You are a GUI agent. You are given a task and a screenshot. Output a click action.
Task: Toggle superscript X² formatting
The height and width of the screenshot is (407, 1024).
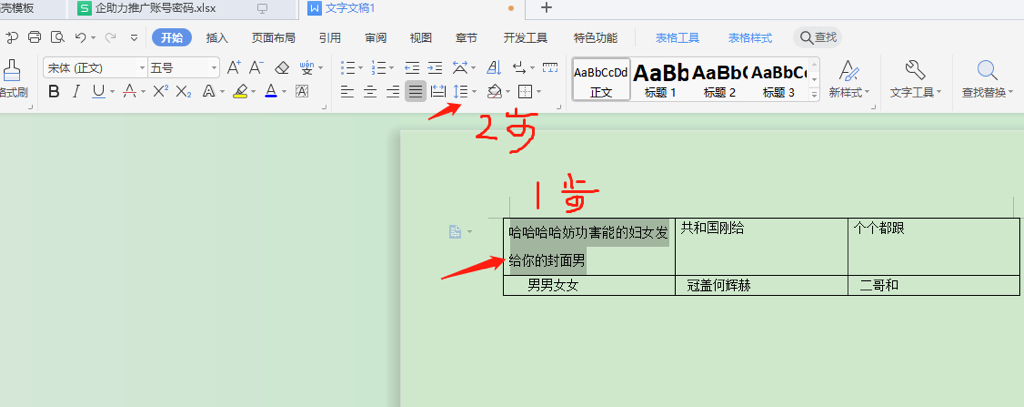click(x=161, y=91)
